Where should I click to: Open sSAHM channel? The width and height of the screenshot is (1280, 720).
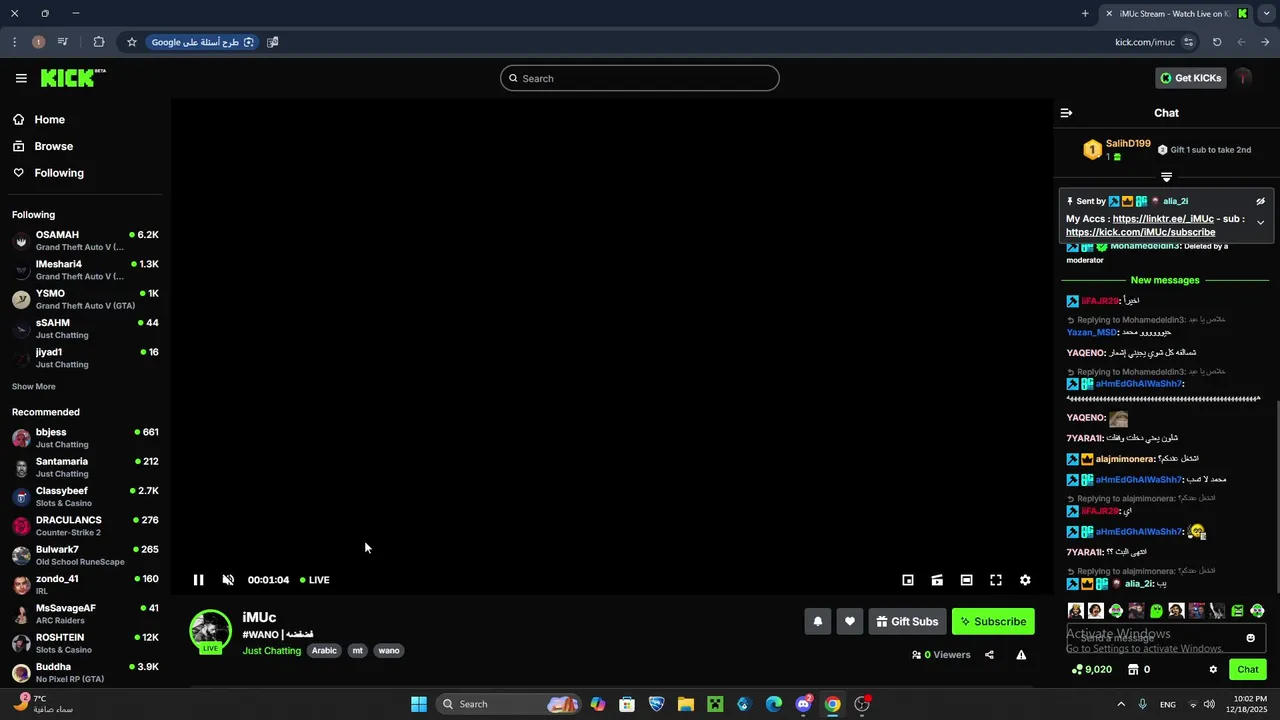tap(85, 329)
